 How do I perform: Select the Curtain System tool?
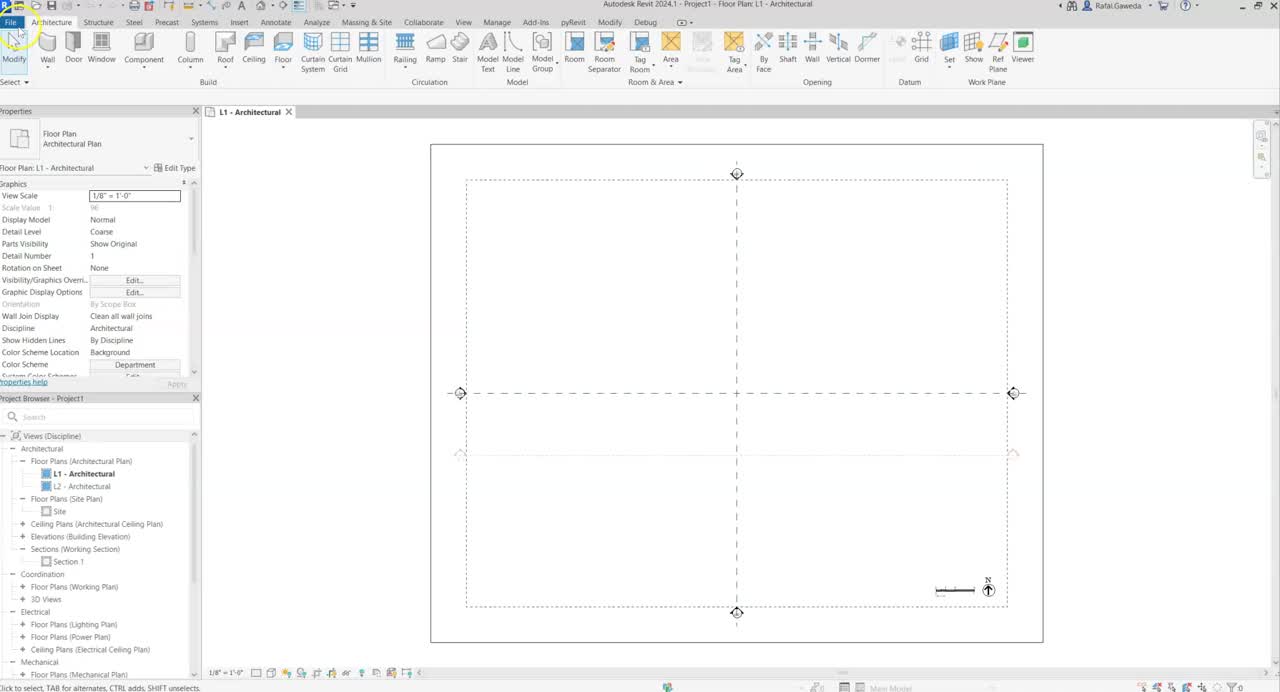(313, 52)
